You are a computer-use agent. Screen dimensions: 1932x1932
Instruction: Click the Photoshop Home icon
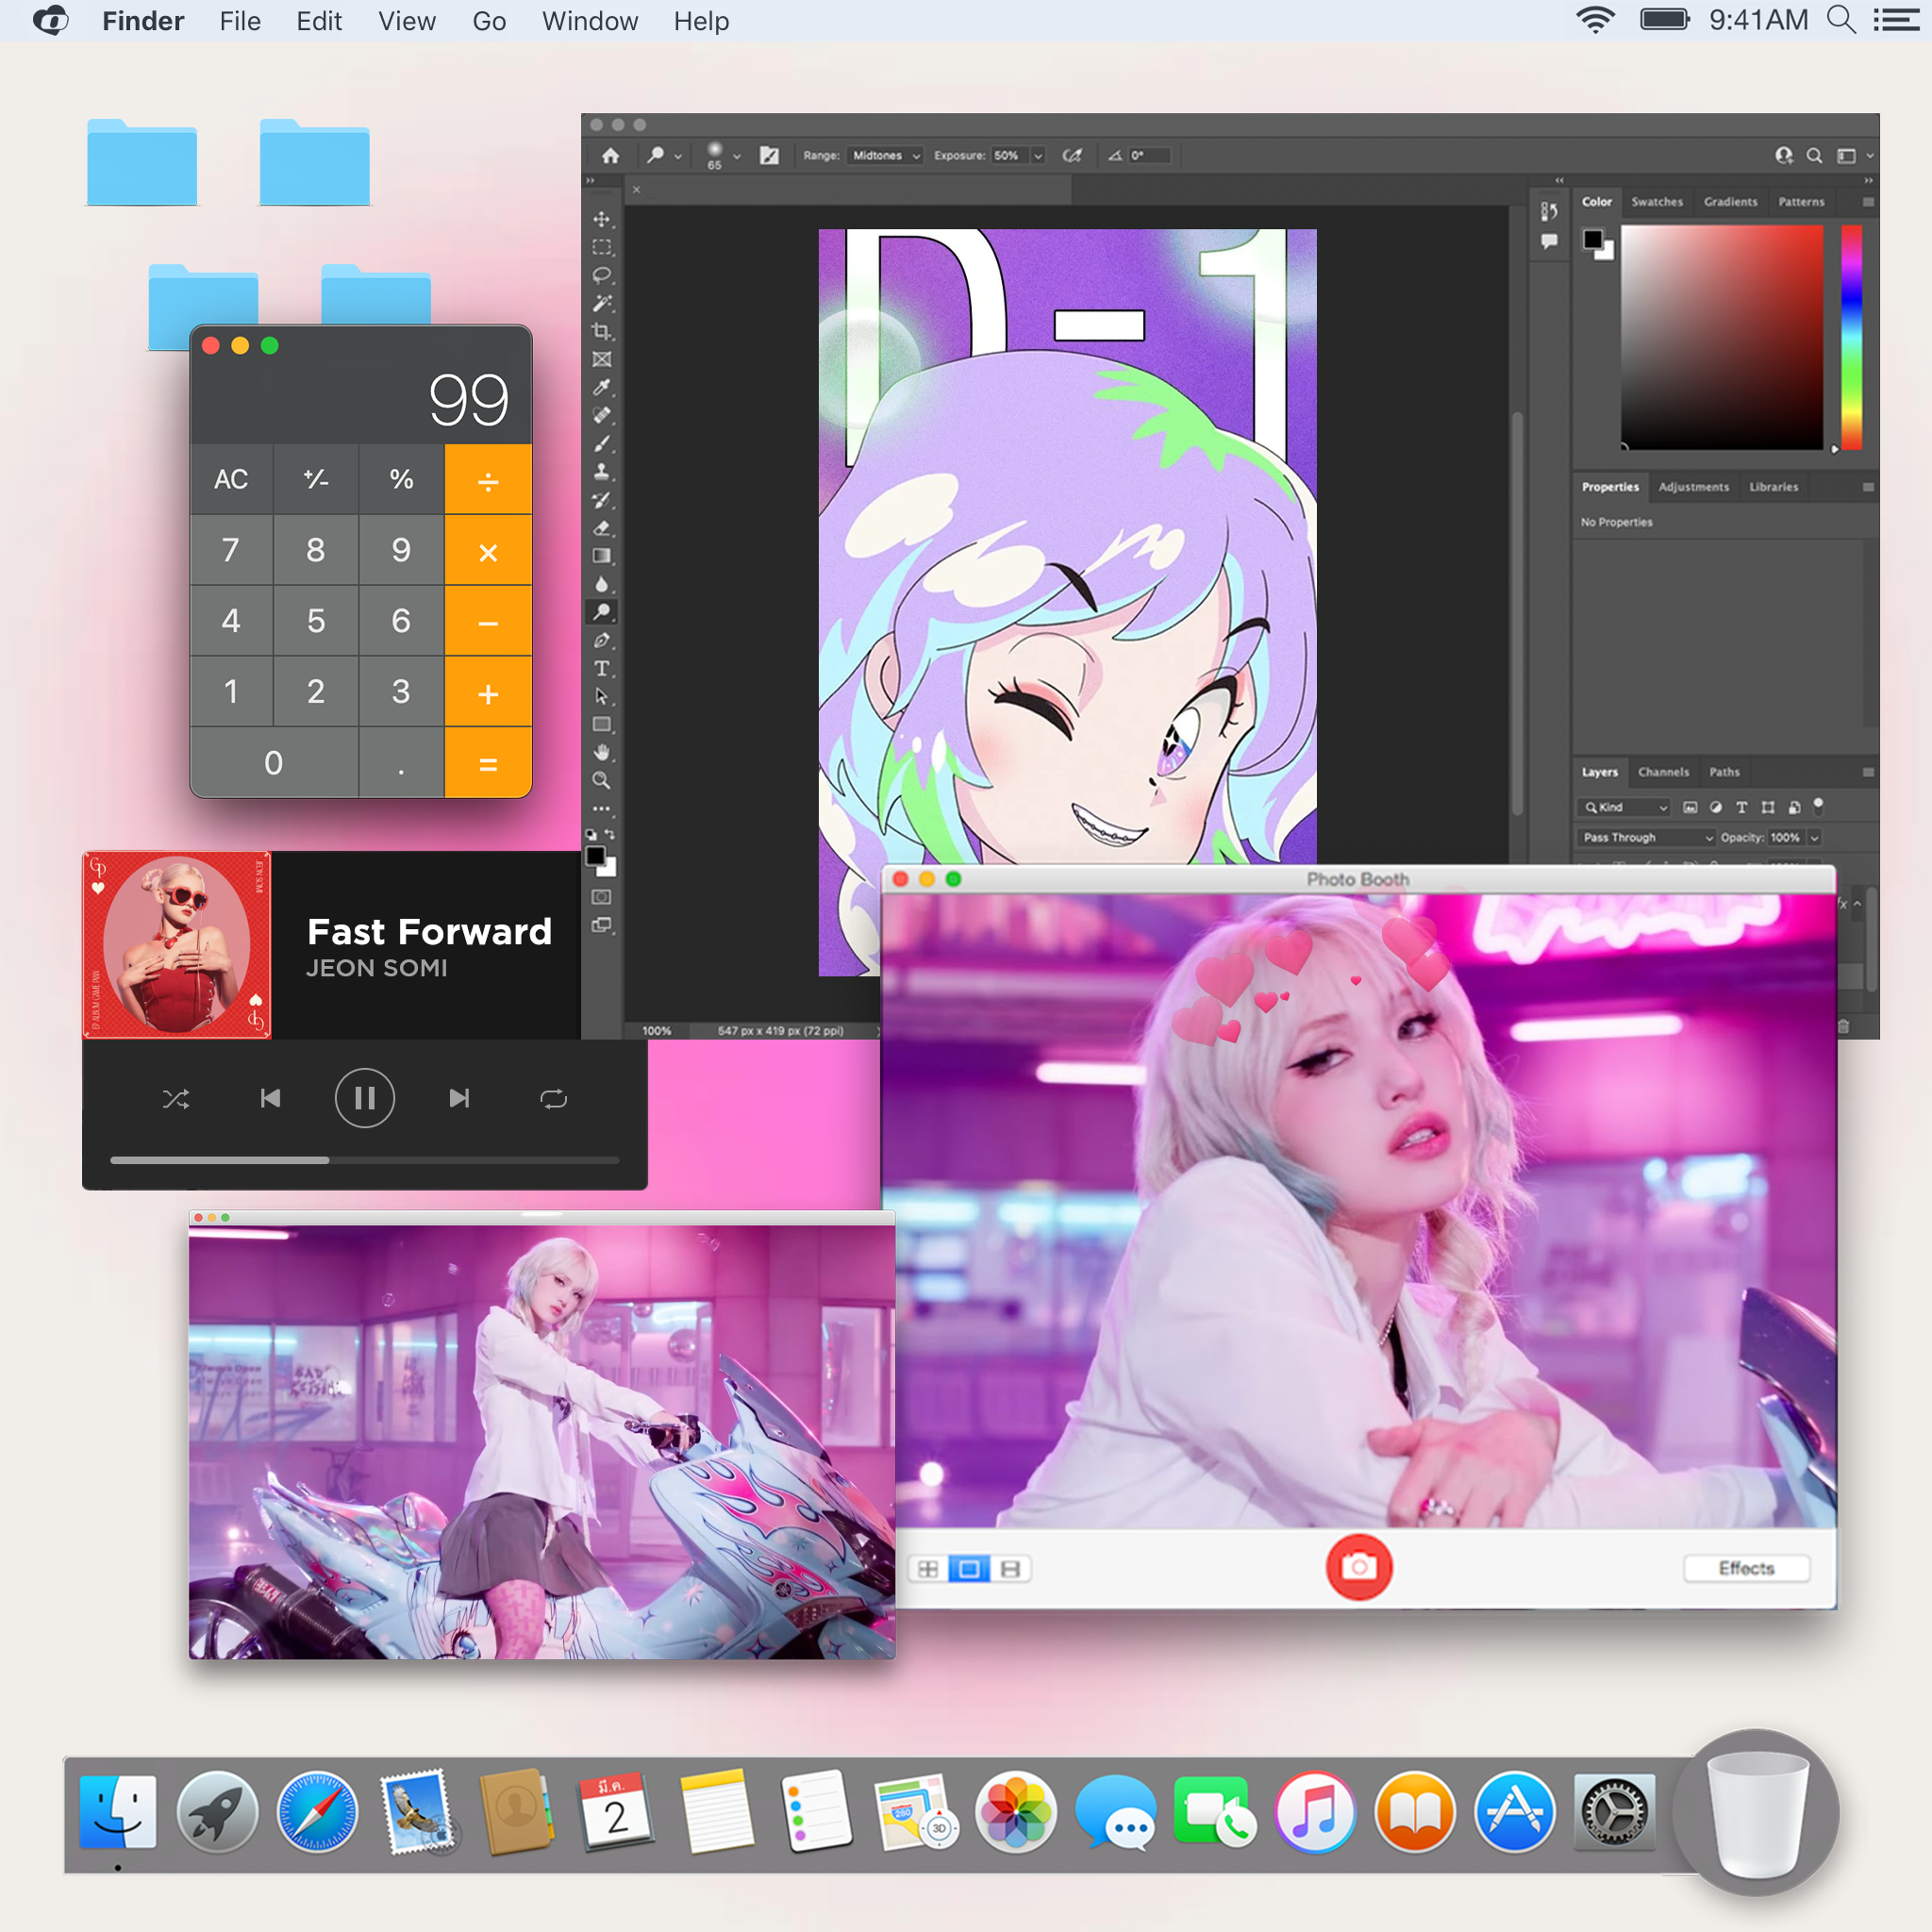pyautogui.click(x=611, y=156)
